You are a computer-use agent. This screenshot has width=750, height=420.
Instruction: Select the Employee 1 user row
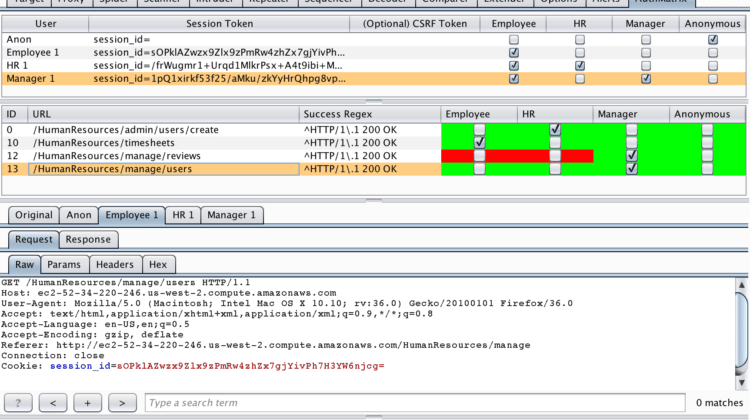[374, 53]
